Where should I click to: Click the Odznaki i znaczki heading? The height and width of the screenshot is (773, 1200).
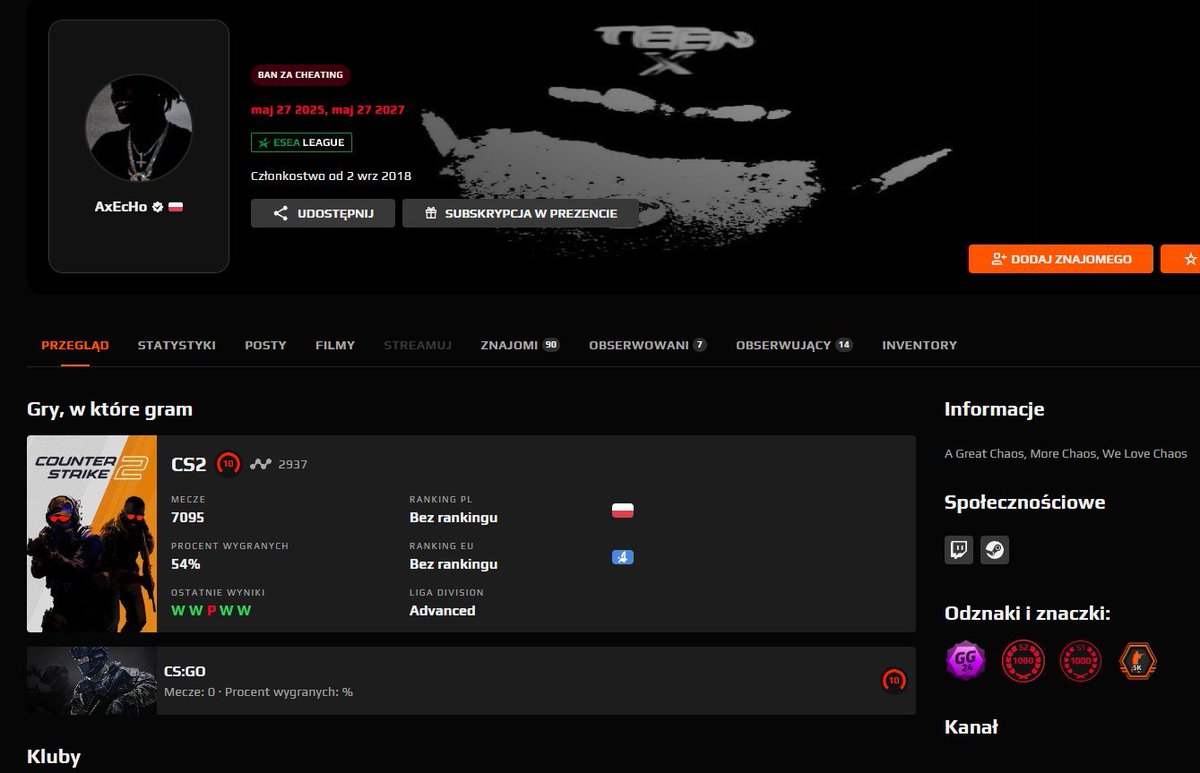point(1028,613)
